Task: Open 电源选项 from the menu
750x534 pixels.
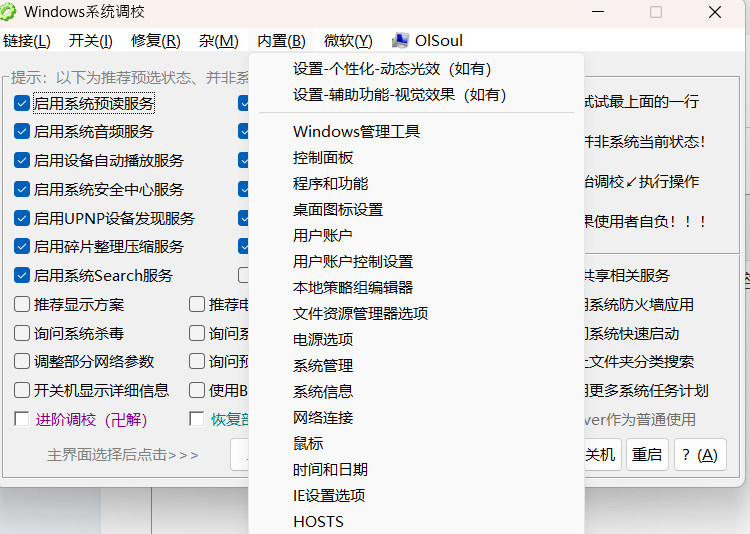Action: pyautogui.click(x=416, y=339)
